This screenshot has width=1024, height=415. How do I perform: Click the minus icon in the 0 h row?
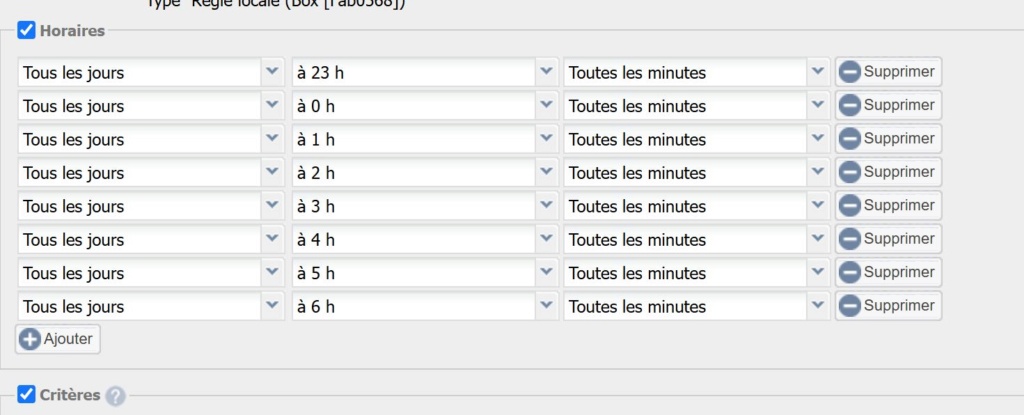pyautogui.click(x=849, y=105)
